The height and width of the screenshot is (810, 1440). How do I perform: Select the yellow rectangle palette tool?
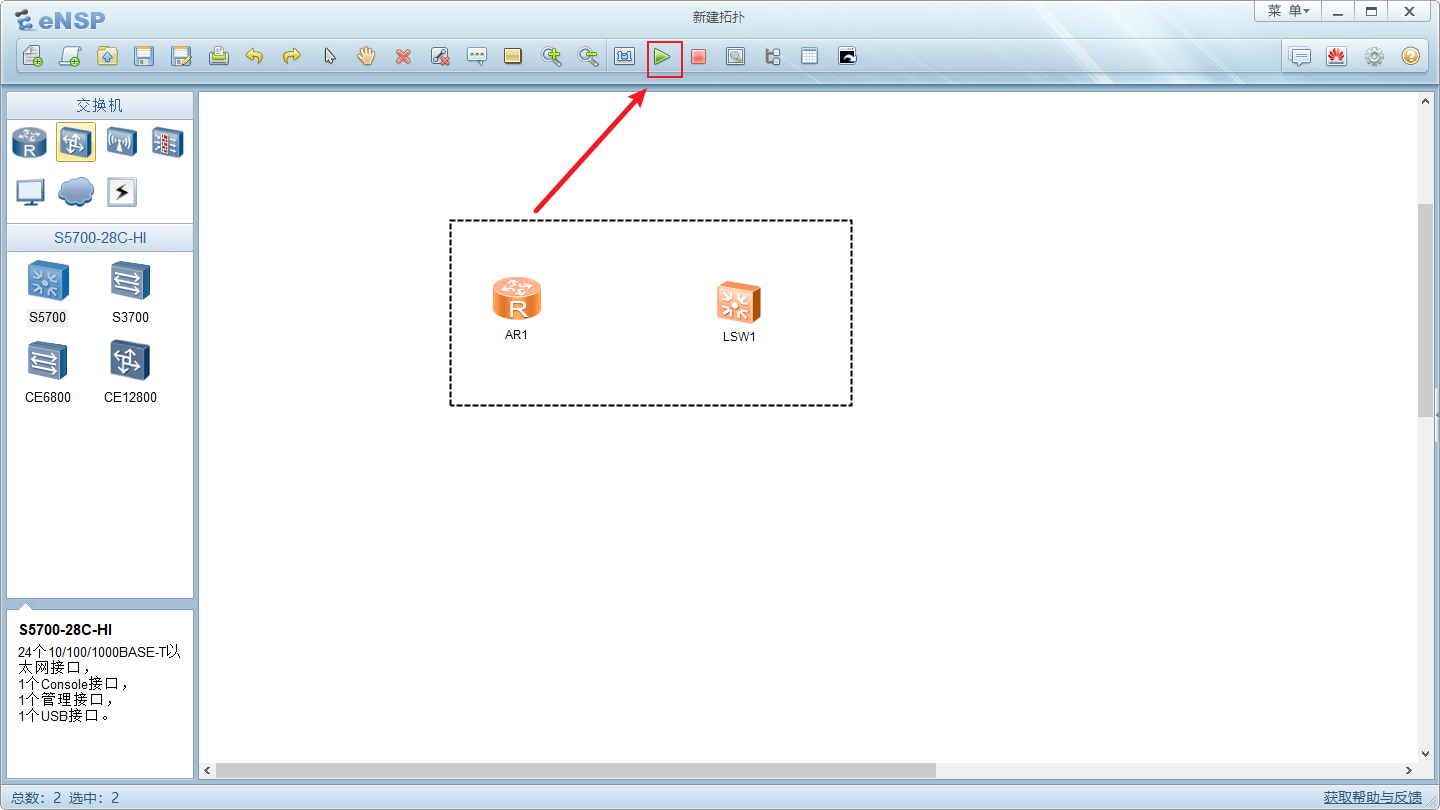point(513,56)
